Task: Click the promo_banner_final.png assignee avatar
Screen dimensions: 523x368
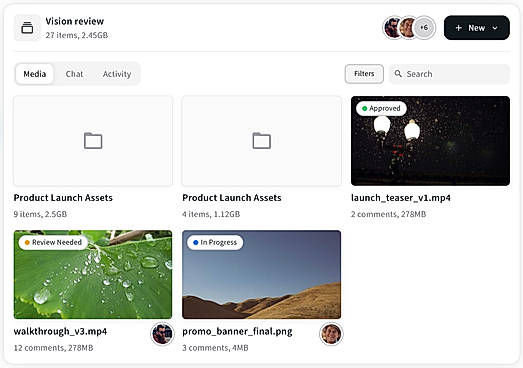Action: [x=331, y=334]
